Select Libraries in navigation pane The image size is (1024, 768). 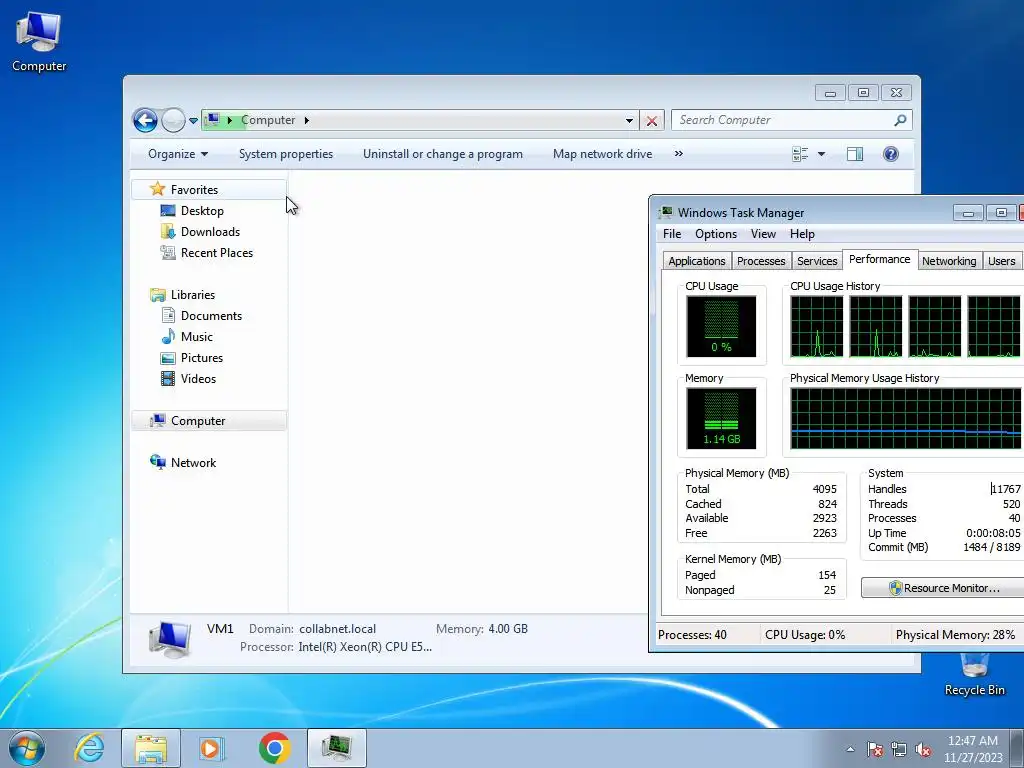pos(192,295)
